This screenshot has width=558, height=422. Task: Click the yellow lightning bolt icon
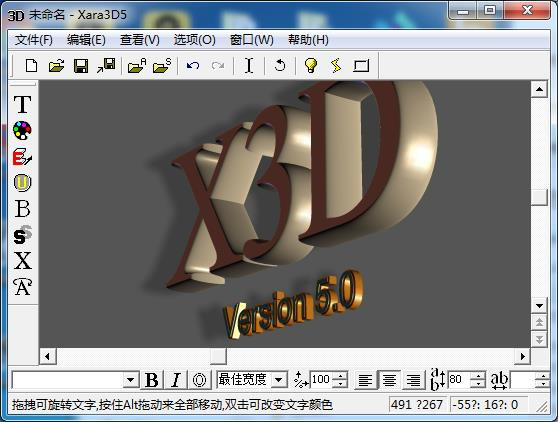click(x=336, y=66)
